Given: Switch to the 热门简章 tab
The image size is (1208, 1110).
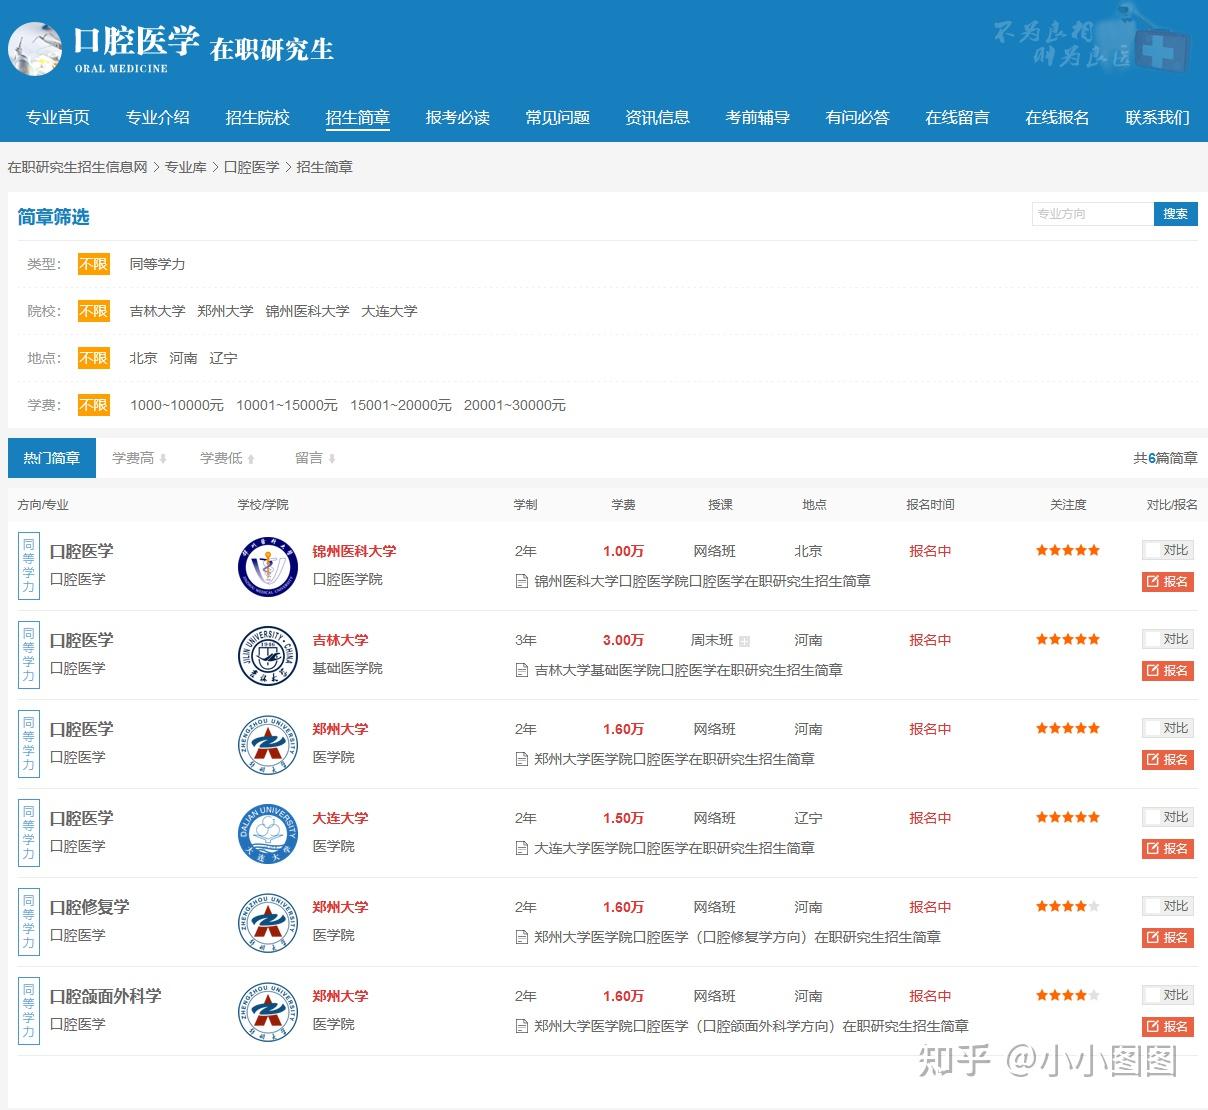Looking at the screenshot, I should [52, 458].
